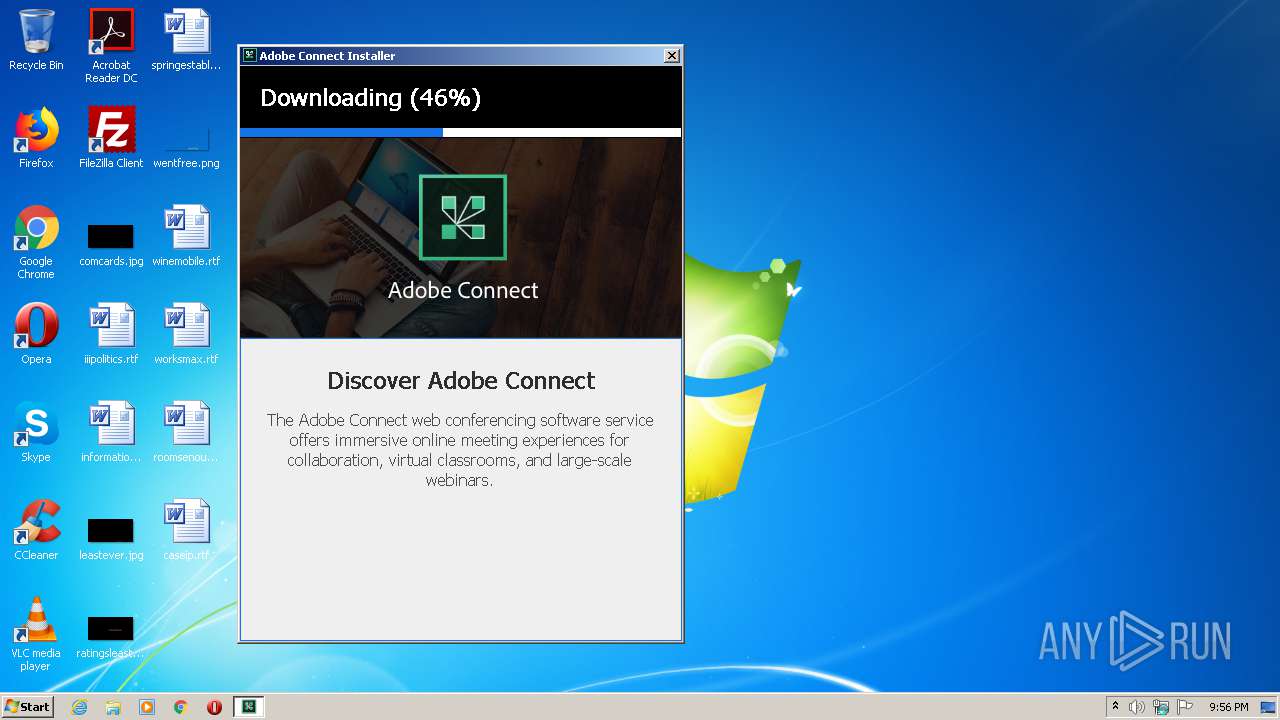Click the Discover Adobe Connect heading
The image size is (1280, 720).
coord(461,381)
